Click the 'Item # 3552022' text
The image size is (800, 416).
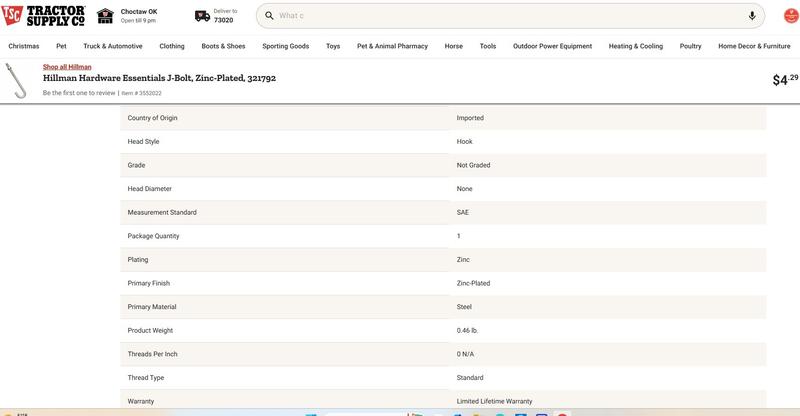[141, 93]
